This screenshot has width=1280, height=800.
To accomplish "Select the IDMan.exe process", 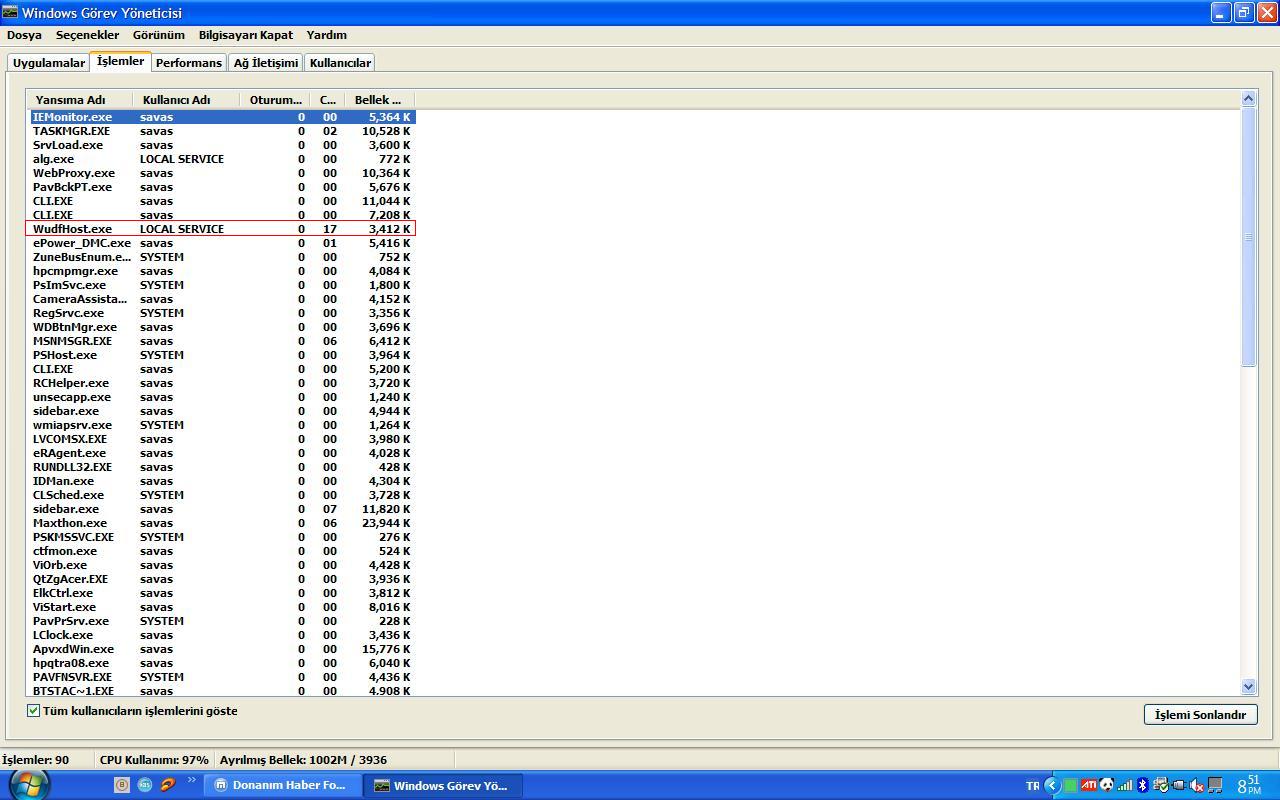I will (x=221, y=481).
